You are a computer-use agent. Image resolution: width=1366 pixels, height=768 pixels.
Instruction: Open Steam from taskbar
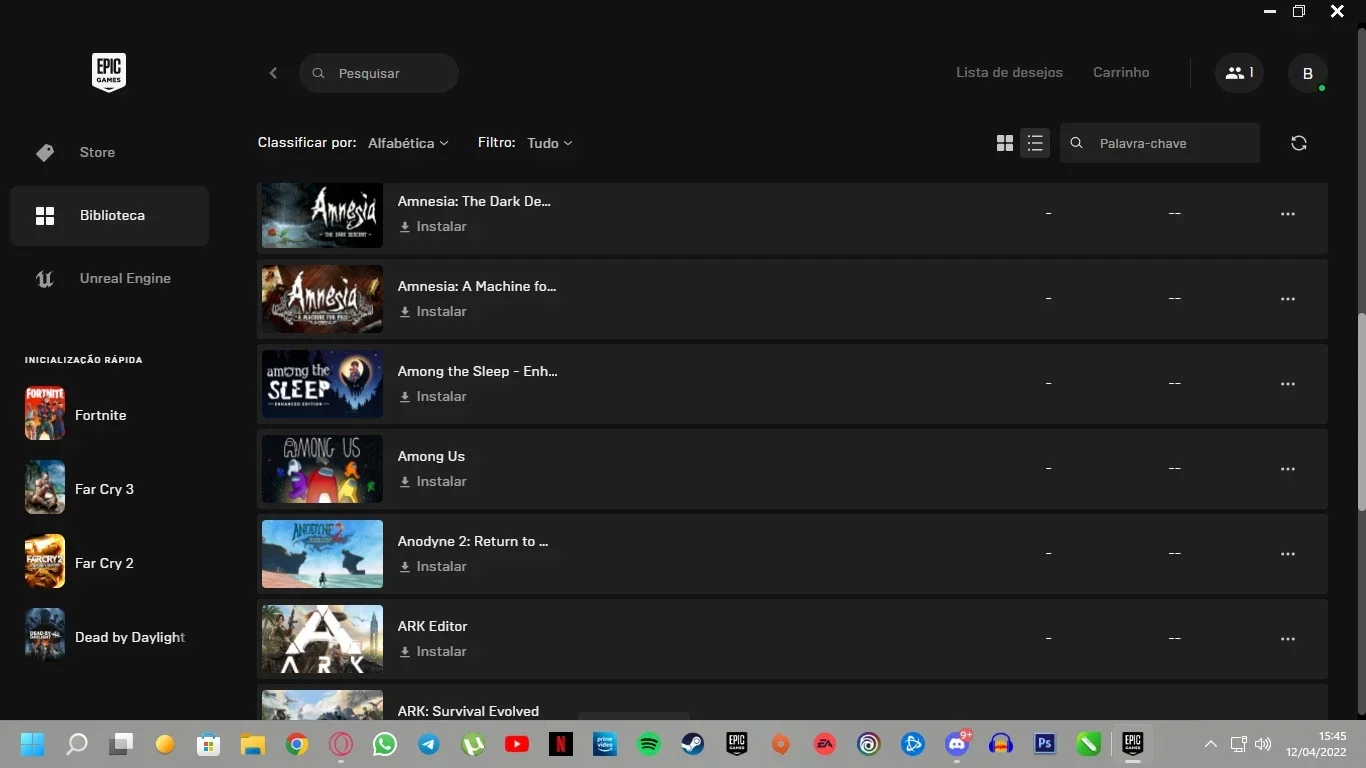693,744
